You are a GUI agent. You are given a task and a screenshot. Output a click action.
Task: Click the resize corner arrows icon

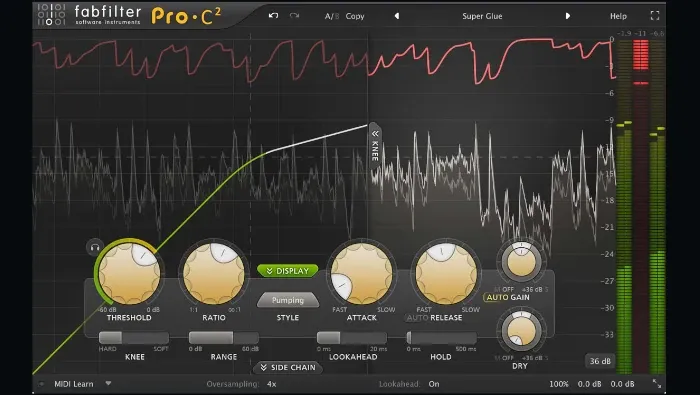coord(657,383)
